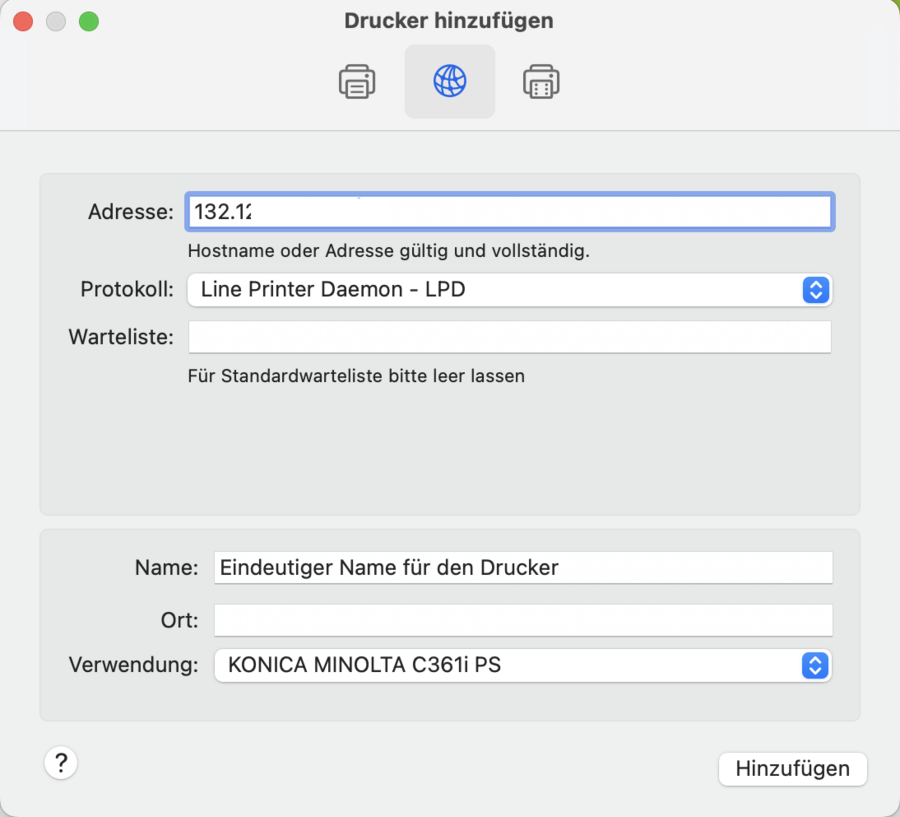Click the Verwendung label
This screenshot has height=817, width=900.
[134, 664]
